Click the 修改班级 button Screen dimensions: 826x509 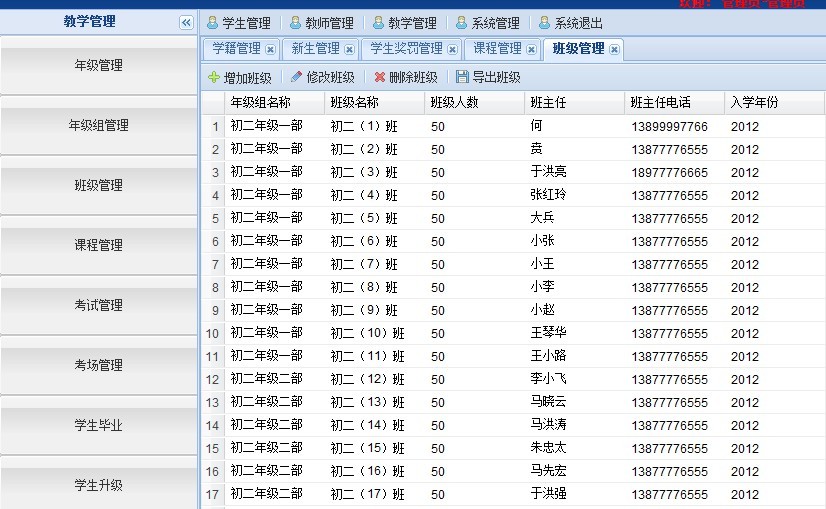(323, 77)
